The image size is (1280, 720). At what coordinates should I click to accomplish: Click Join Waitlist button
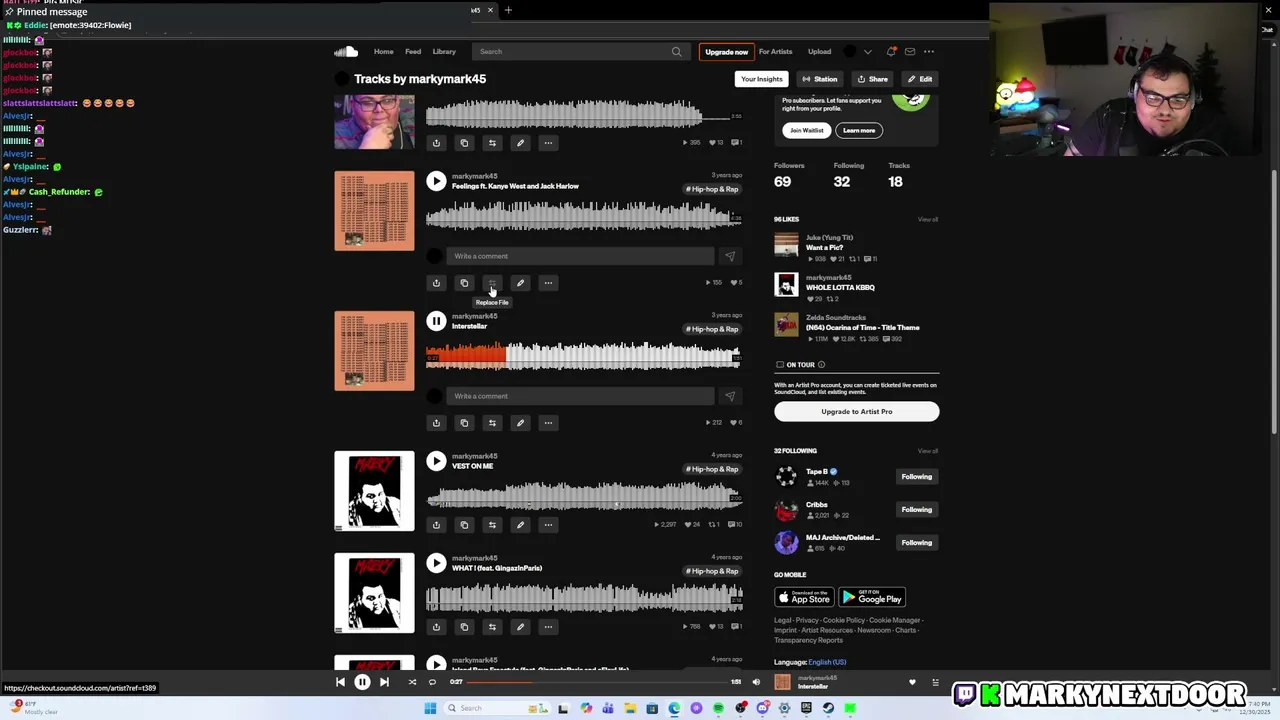coord(806,130)
